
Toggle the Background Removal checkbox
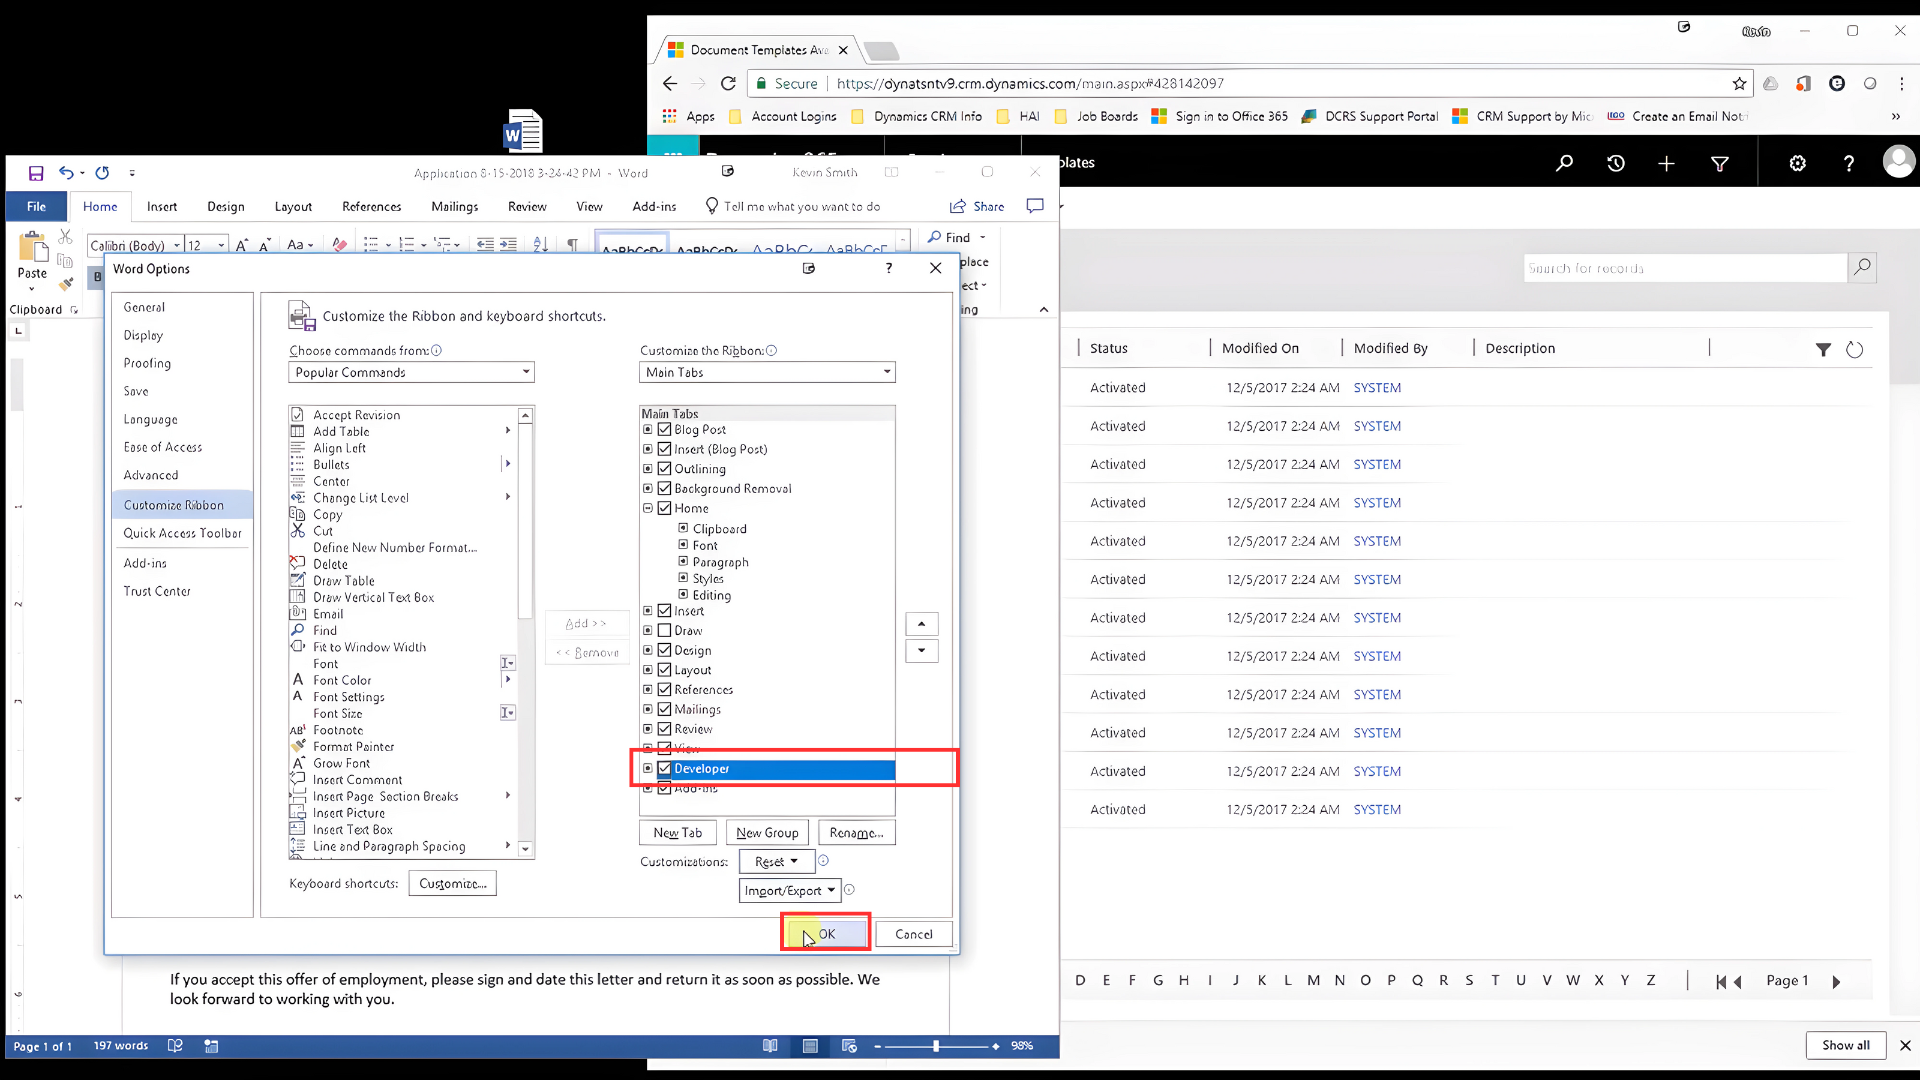[664, 489]
